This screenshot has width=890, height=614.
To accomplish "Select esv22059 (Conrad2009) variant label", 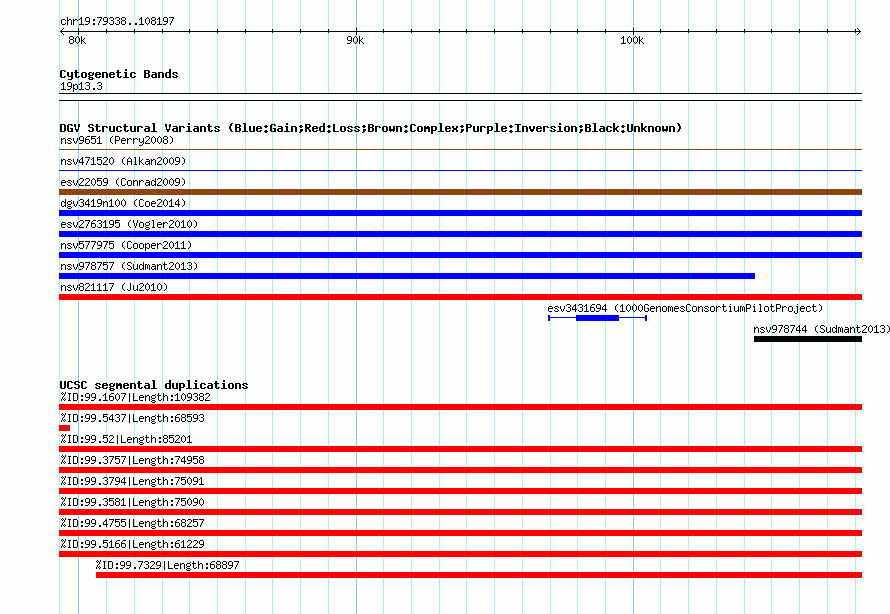I will pyautogui.click(x=123, y=182).
